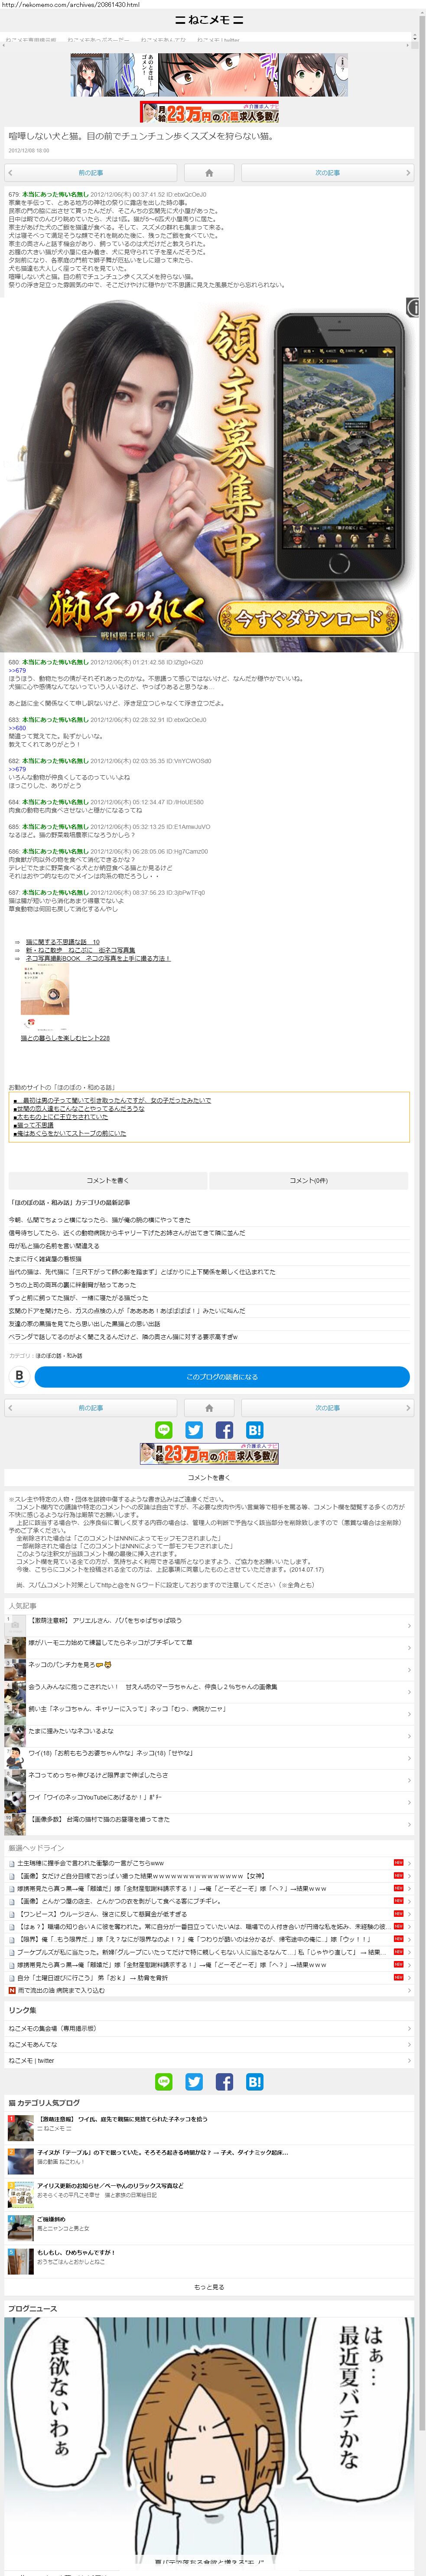Screen dimensions: 426x2576
Task: Click Hatena B! icon below リンク集 section
Action: [x=254, y=2081]
